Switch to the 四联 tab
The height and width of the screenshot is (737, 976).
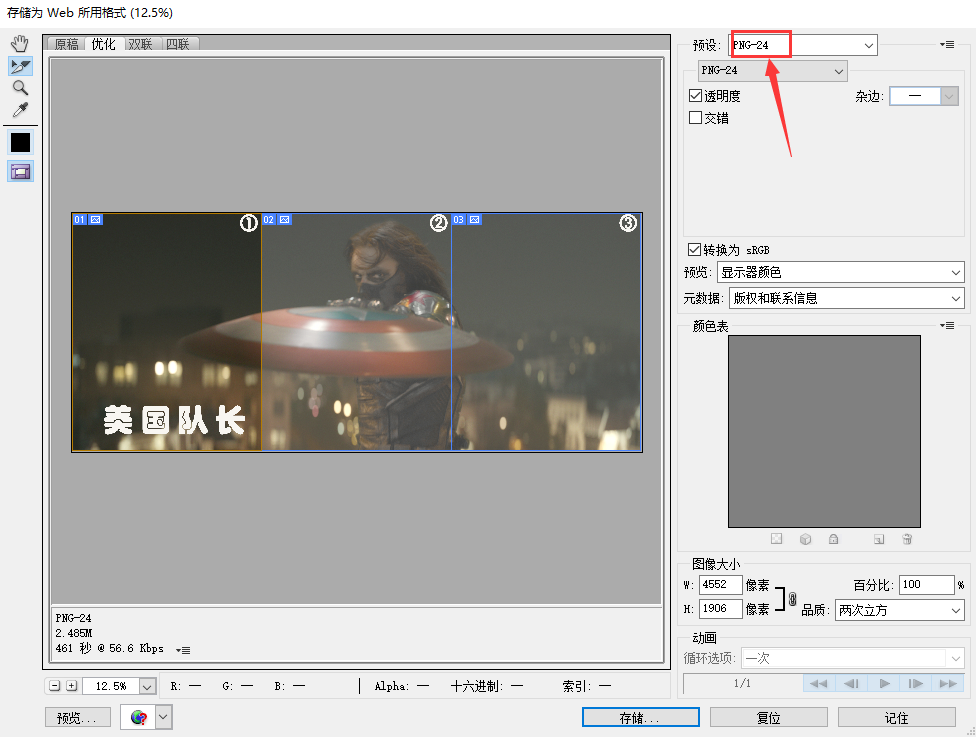[x=178, y=44]
